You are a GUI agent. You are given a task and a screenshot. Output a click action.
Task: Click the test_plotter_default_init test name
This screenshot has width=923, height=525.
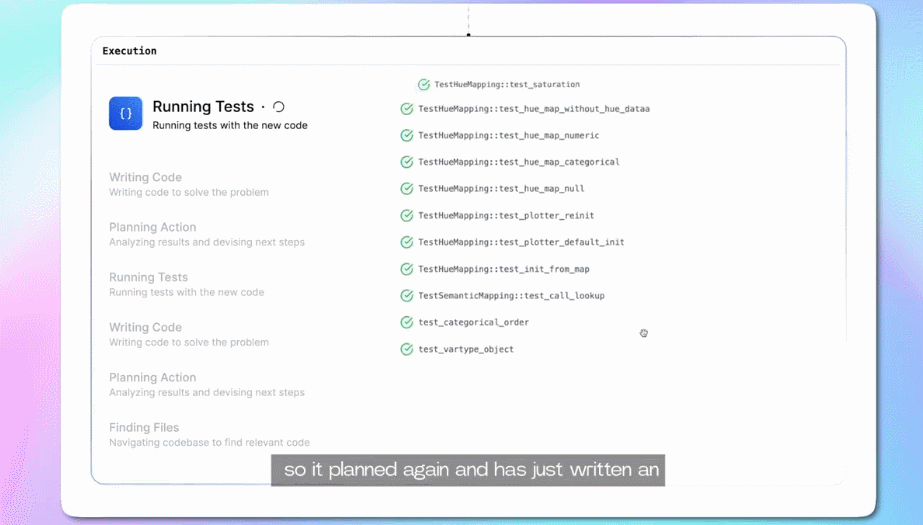[521, 242]
